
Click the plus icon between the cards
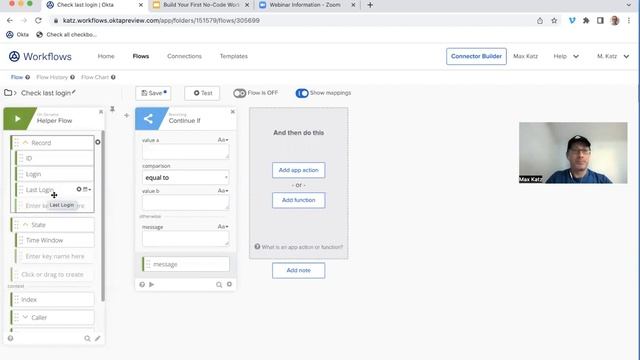127,116
